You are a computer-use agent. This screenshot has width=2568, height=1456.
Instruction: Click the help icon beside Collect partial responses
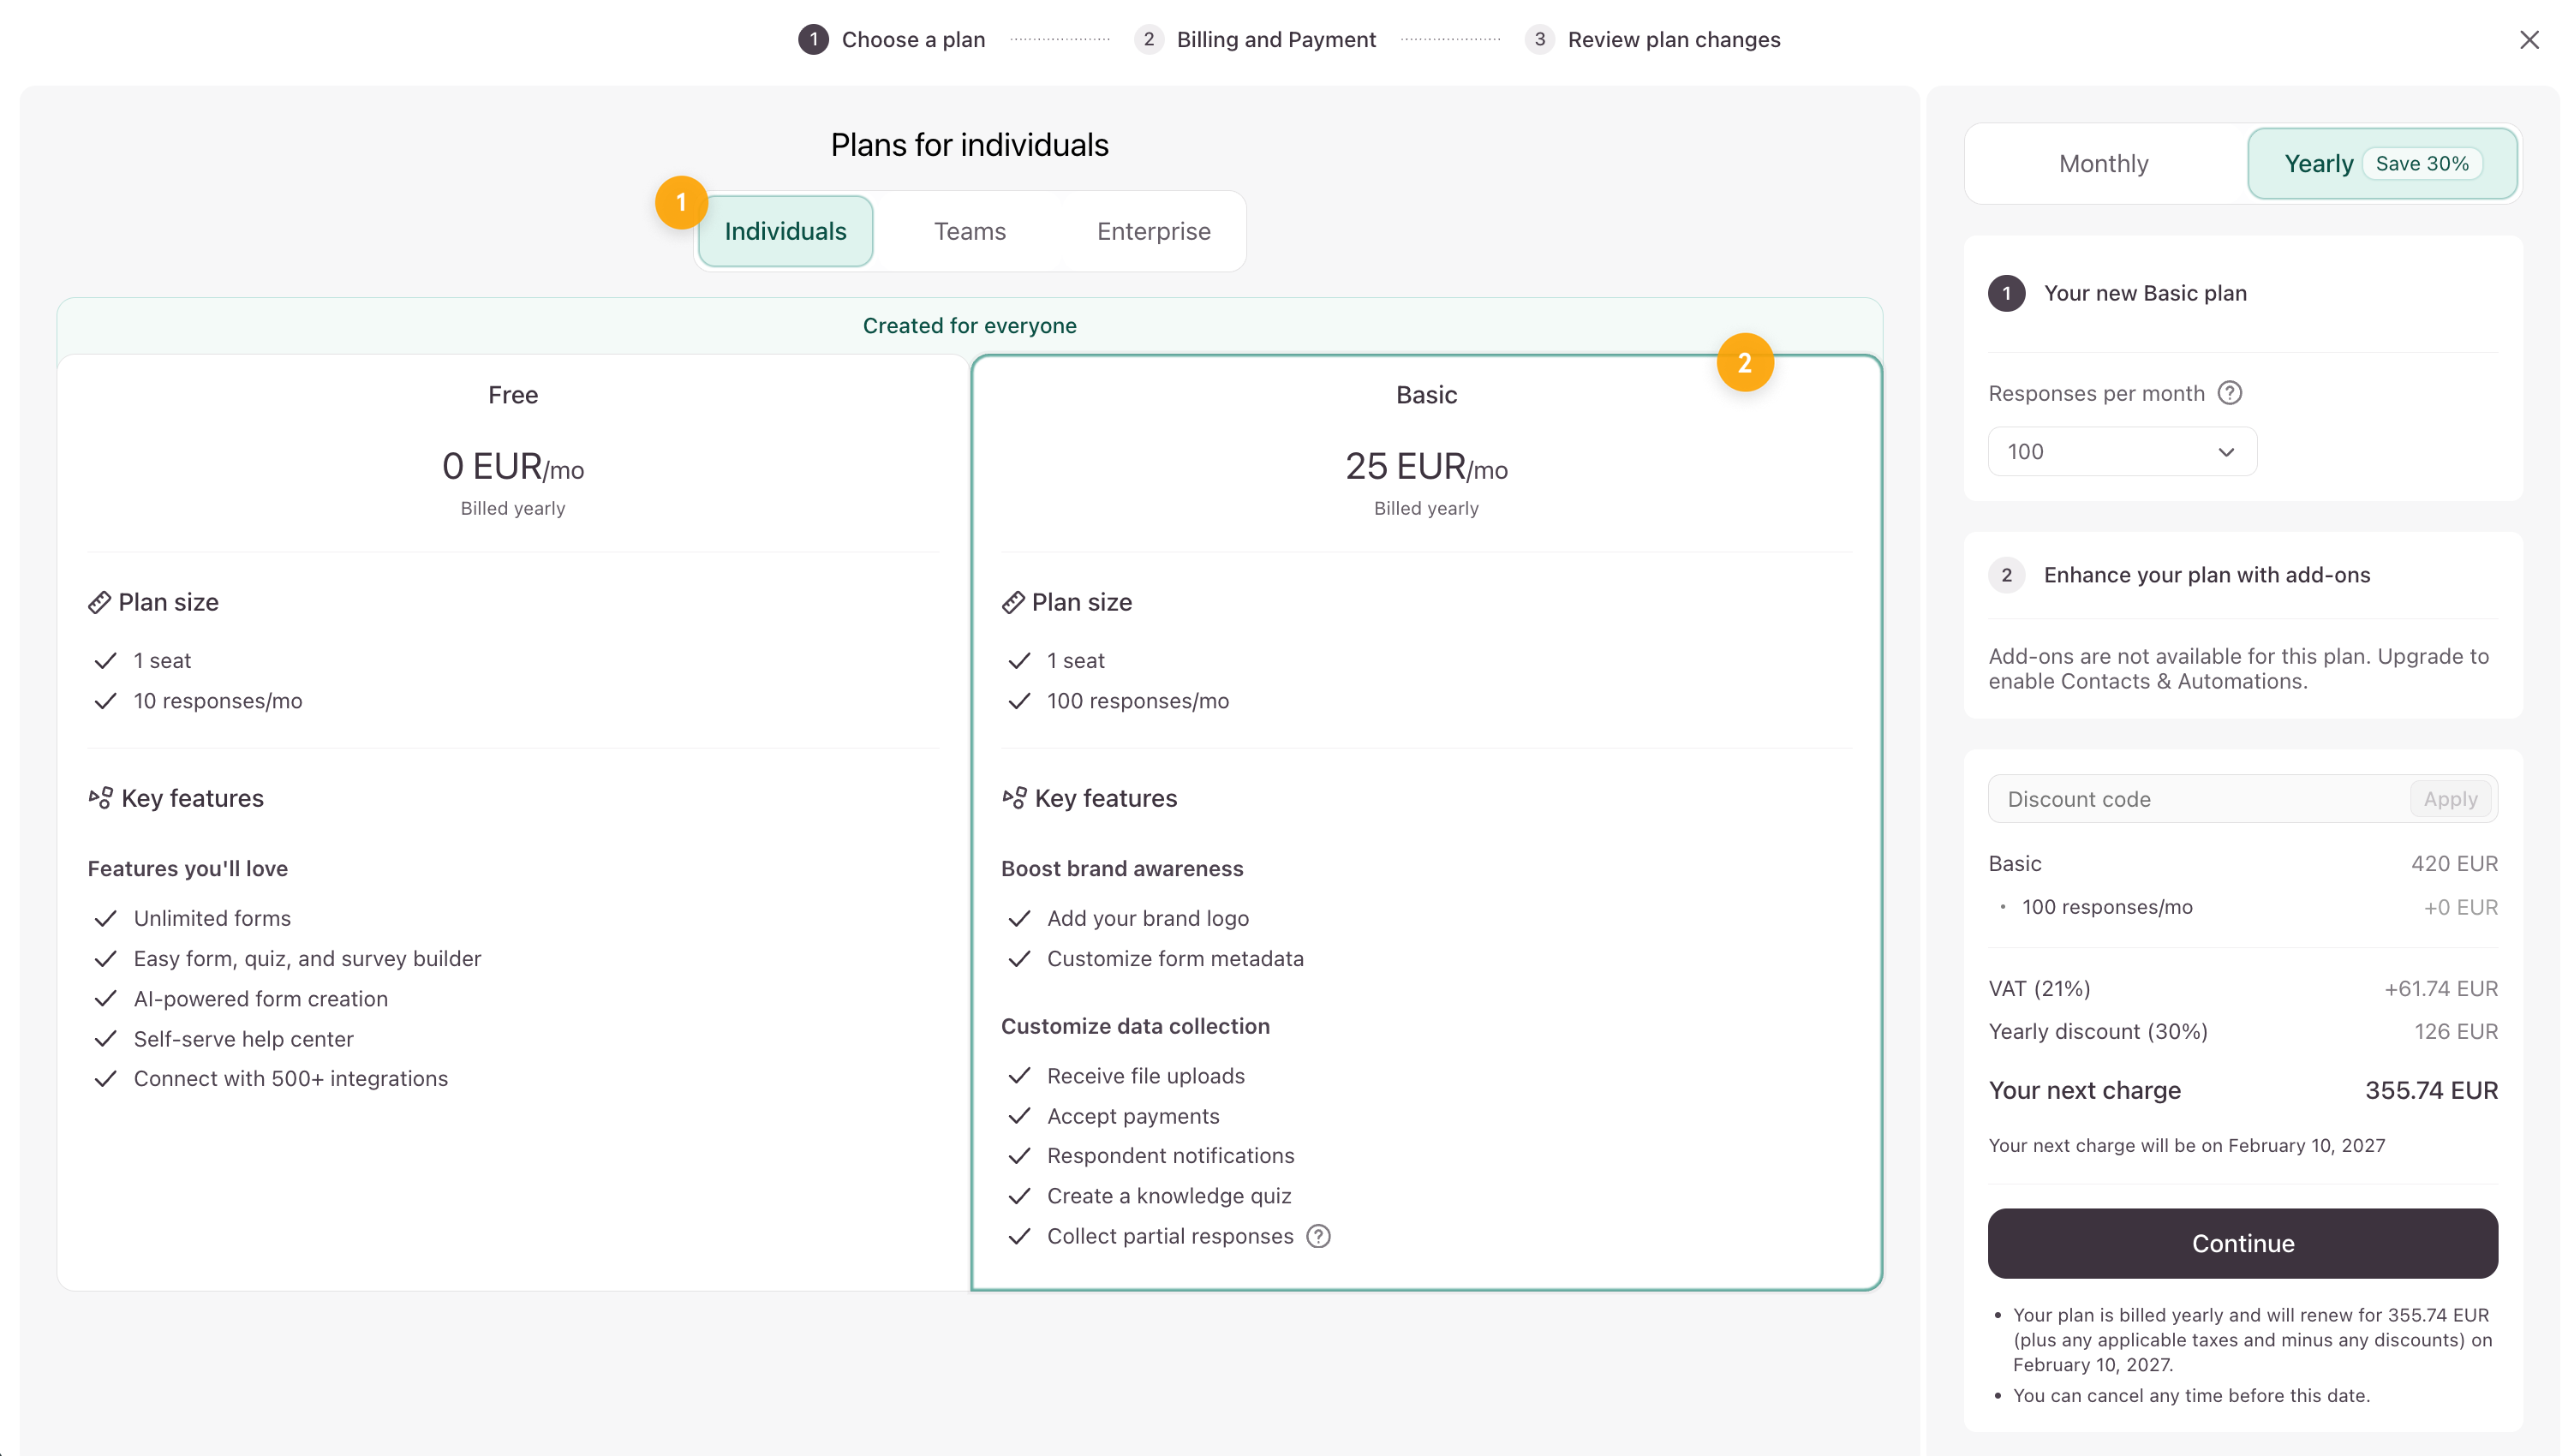1318,1236
